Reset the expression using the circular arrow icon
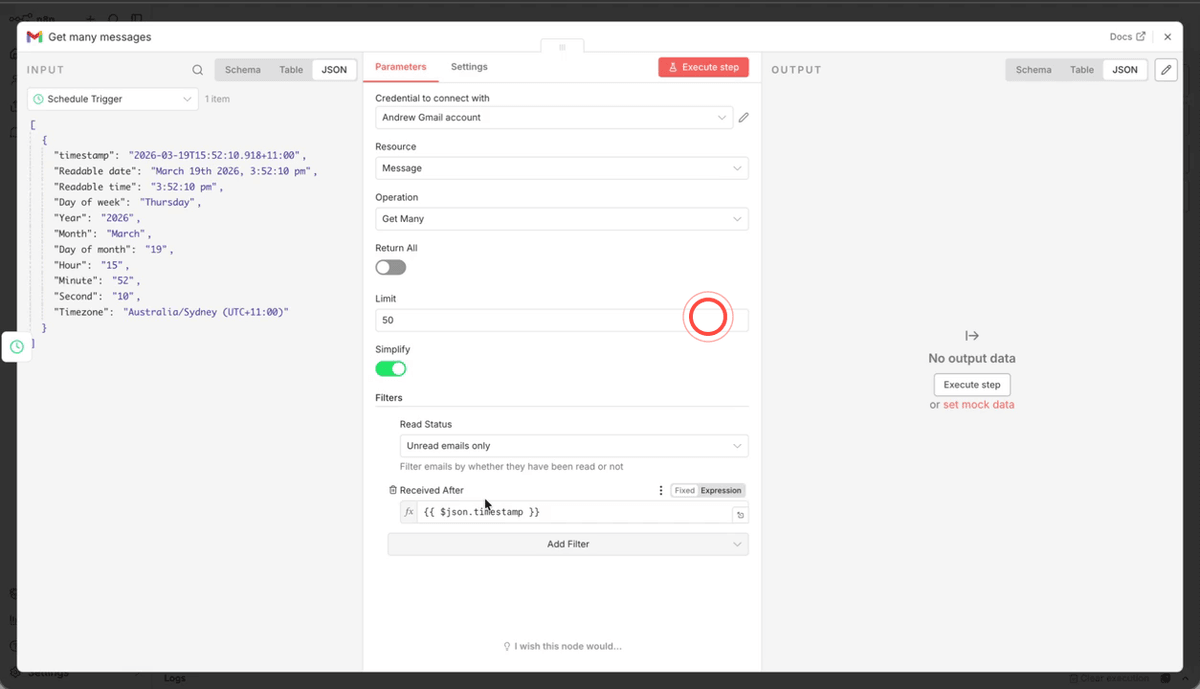The width and height of the screenshot is (1200, 689). pyautogui.click(x=739, y=513)
